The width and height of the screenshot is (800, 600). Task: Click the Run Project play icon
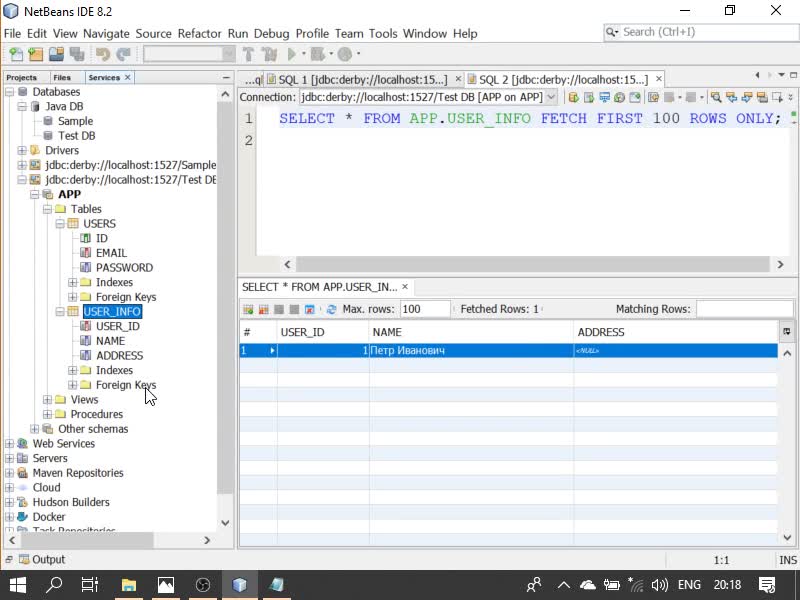tap(291, 54)
